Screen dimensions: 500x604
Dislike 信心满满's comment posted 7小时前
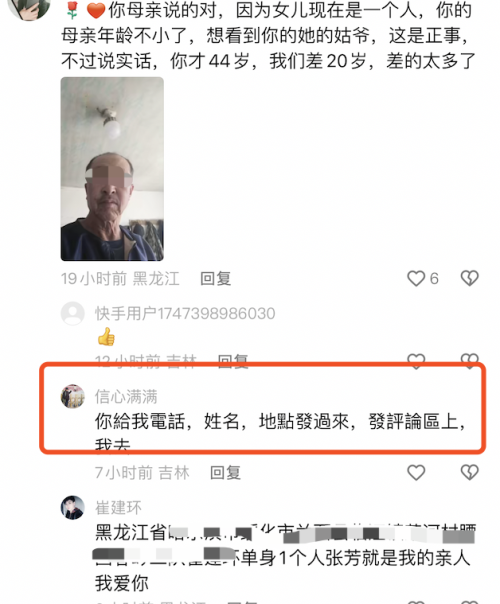470,472
